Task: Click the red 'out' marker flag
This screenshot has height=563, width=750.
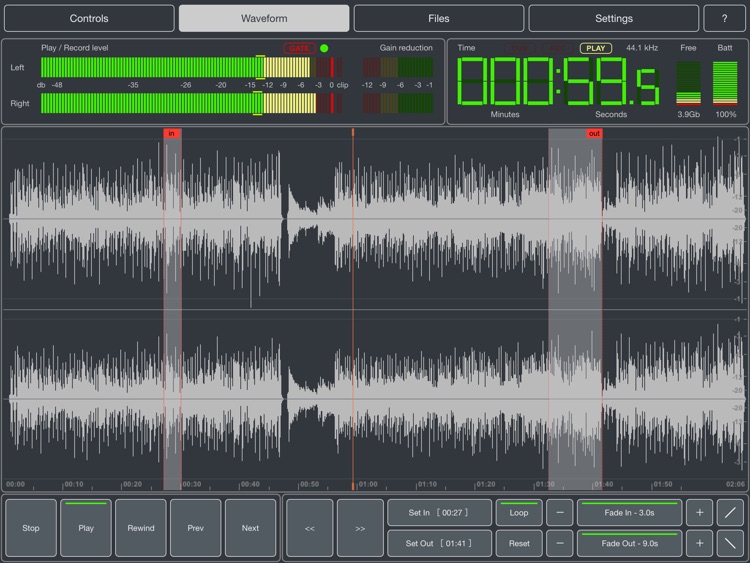Action: (594, 133)
